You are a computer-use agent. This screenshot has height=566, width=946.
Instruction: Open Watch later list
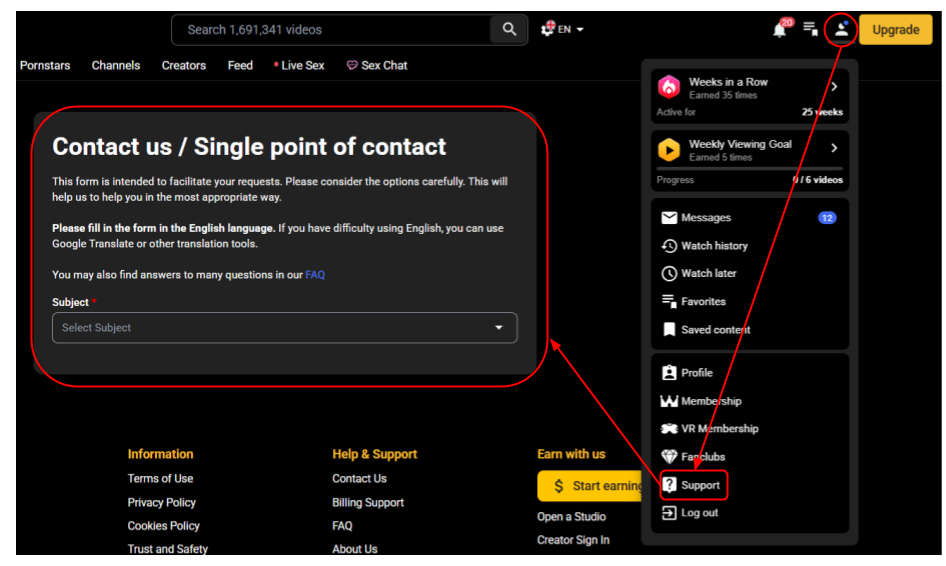tap(709, 273)
